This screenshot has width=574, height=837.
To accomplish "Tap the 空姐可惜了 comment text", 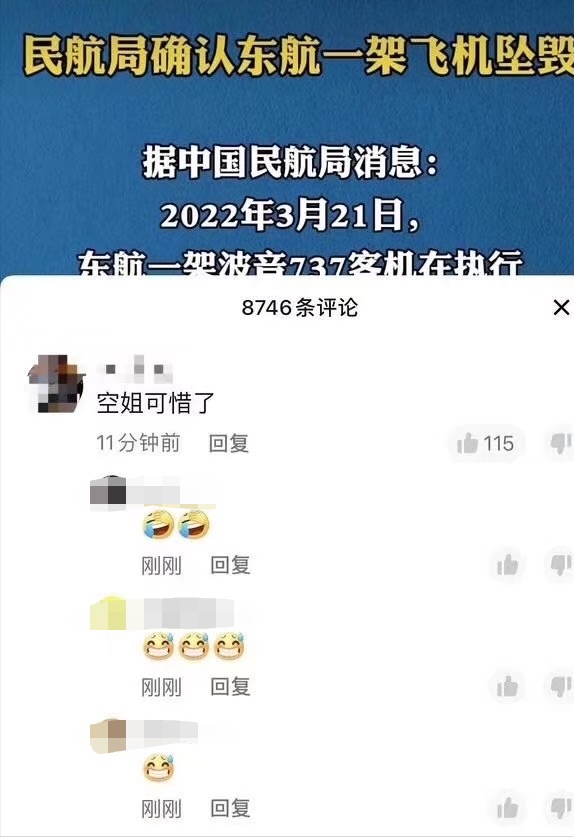I will (x=155, y=402).
